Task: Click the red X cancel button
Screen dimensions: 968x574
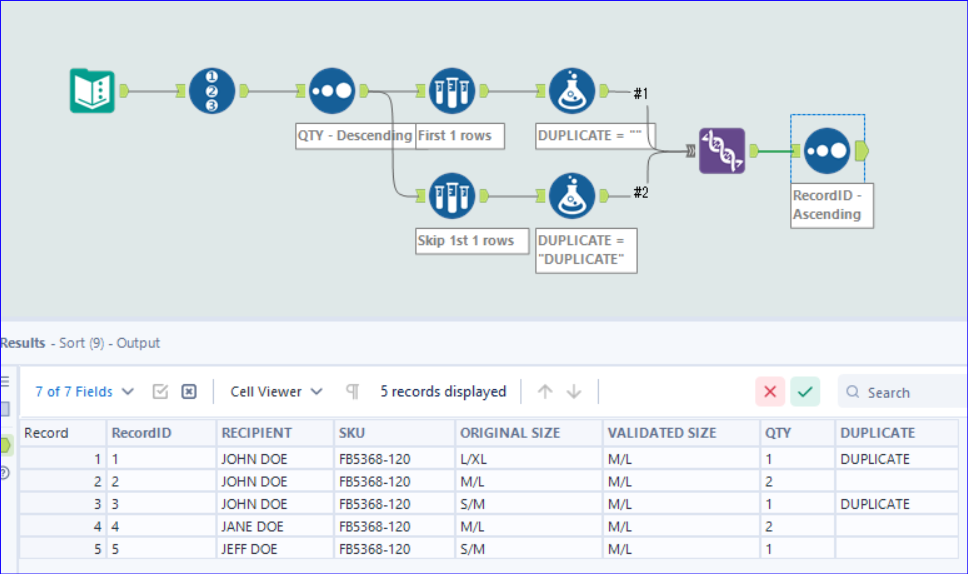Action: point(770,391)
